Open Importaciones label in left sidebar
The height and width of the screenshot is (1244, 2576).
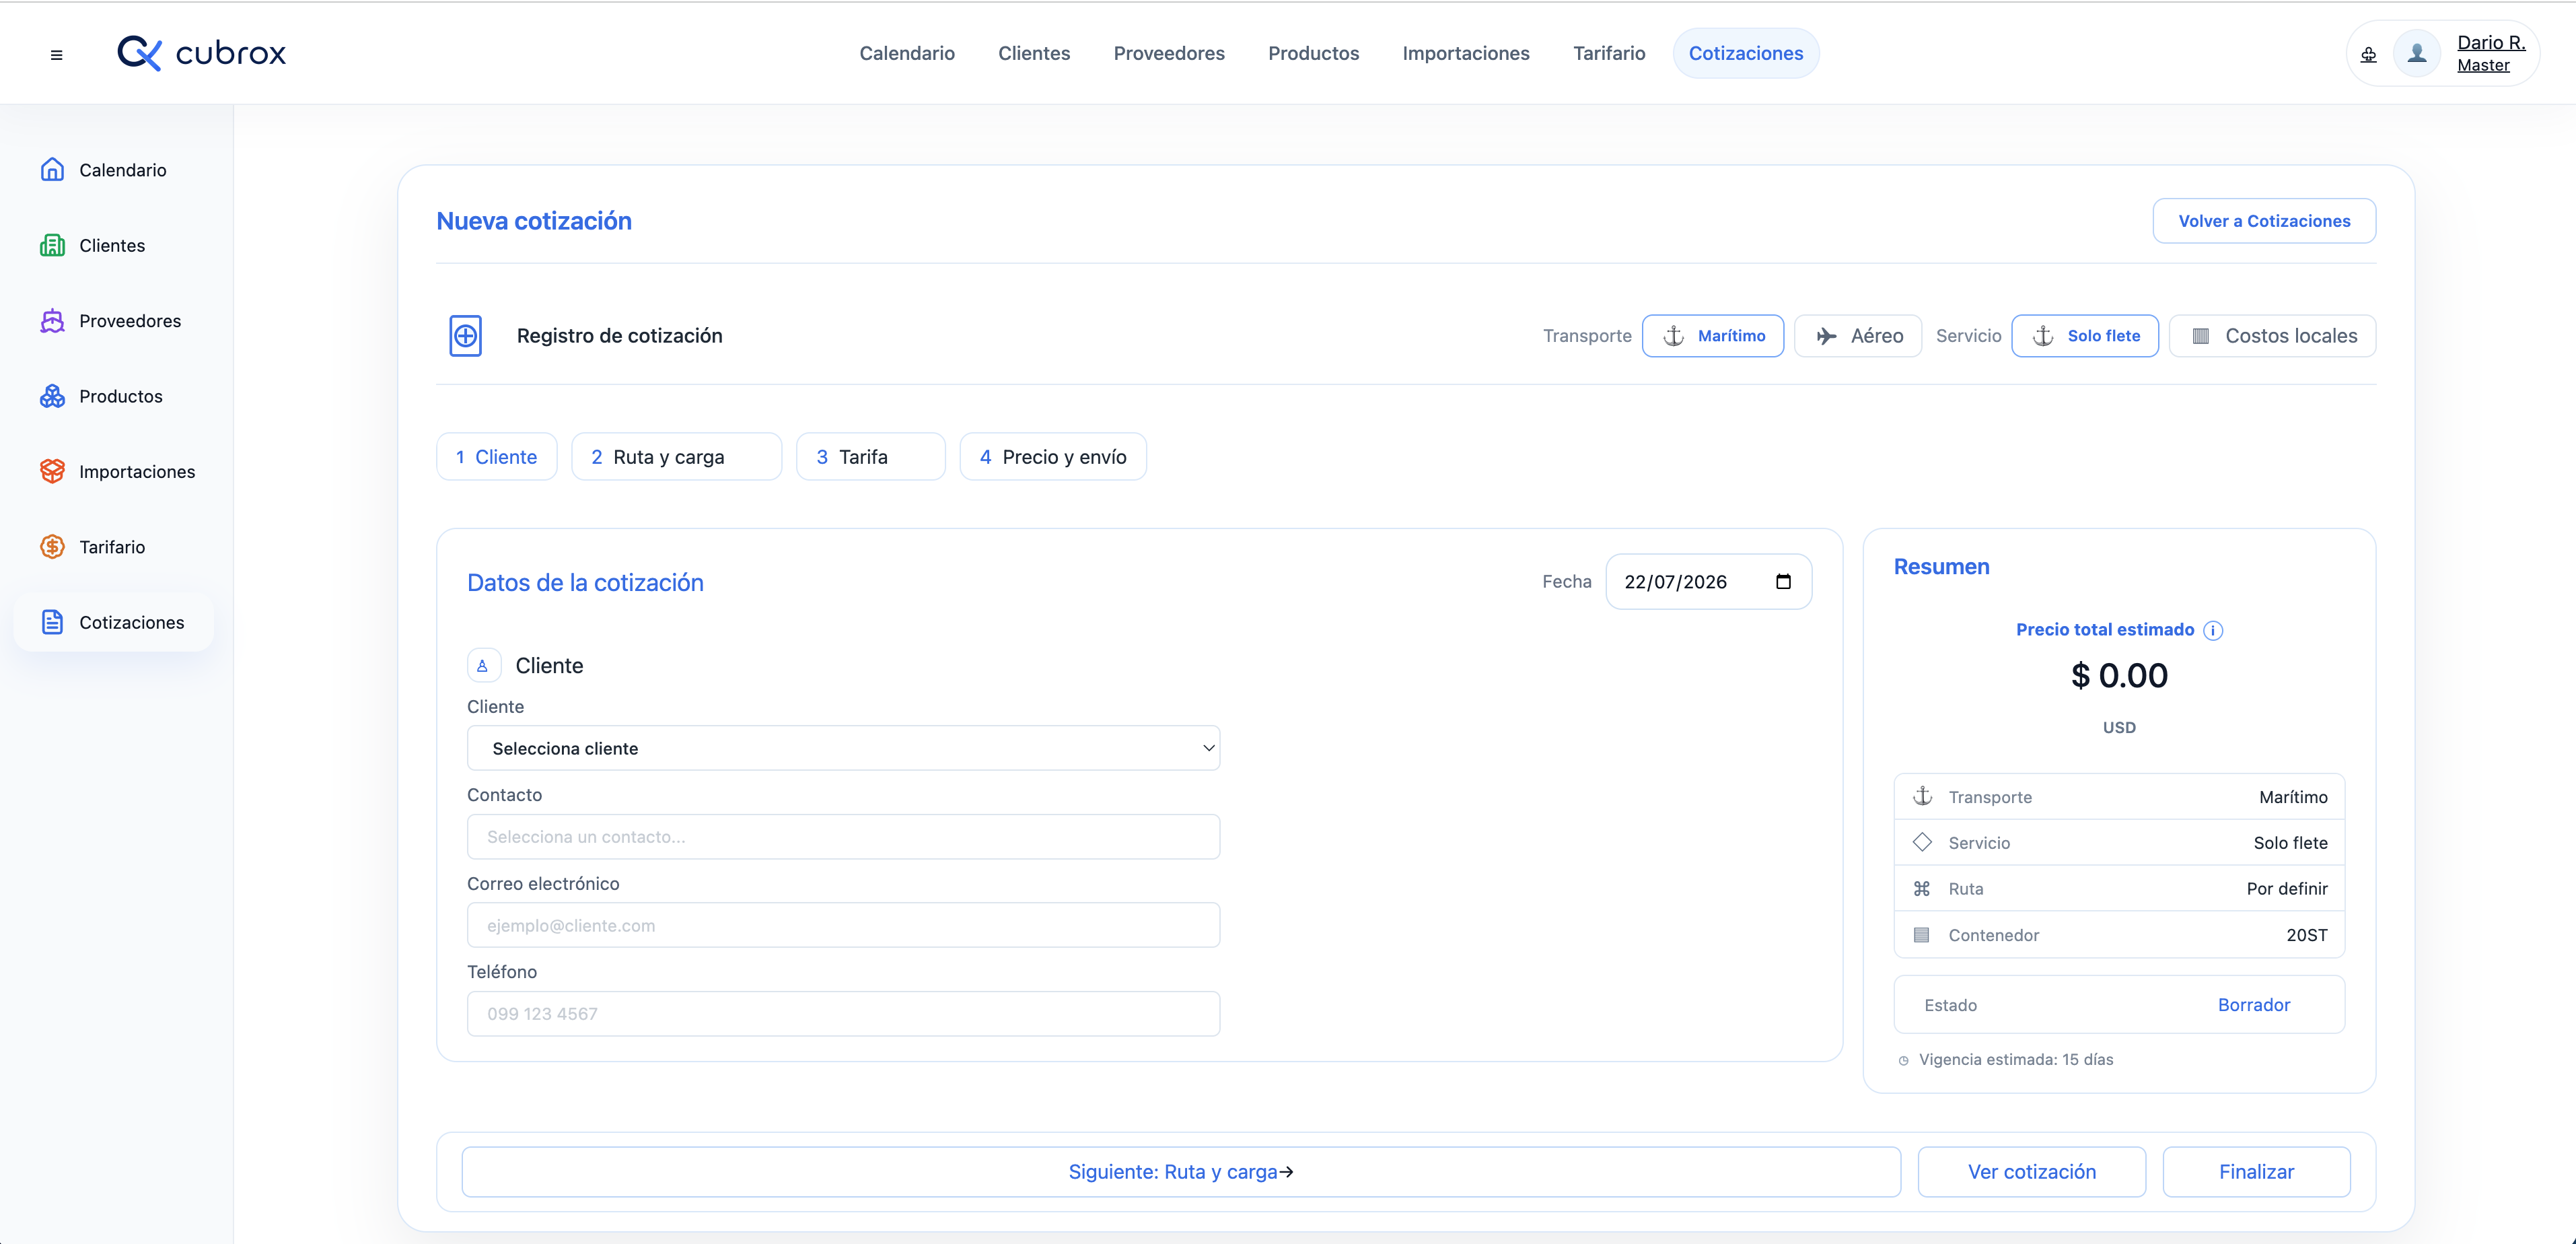tap(137, 472)
